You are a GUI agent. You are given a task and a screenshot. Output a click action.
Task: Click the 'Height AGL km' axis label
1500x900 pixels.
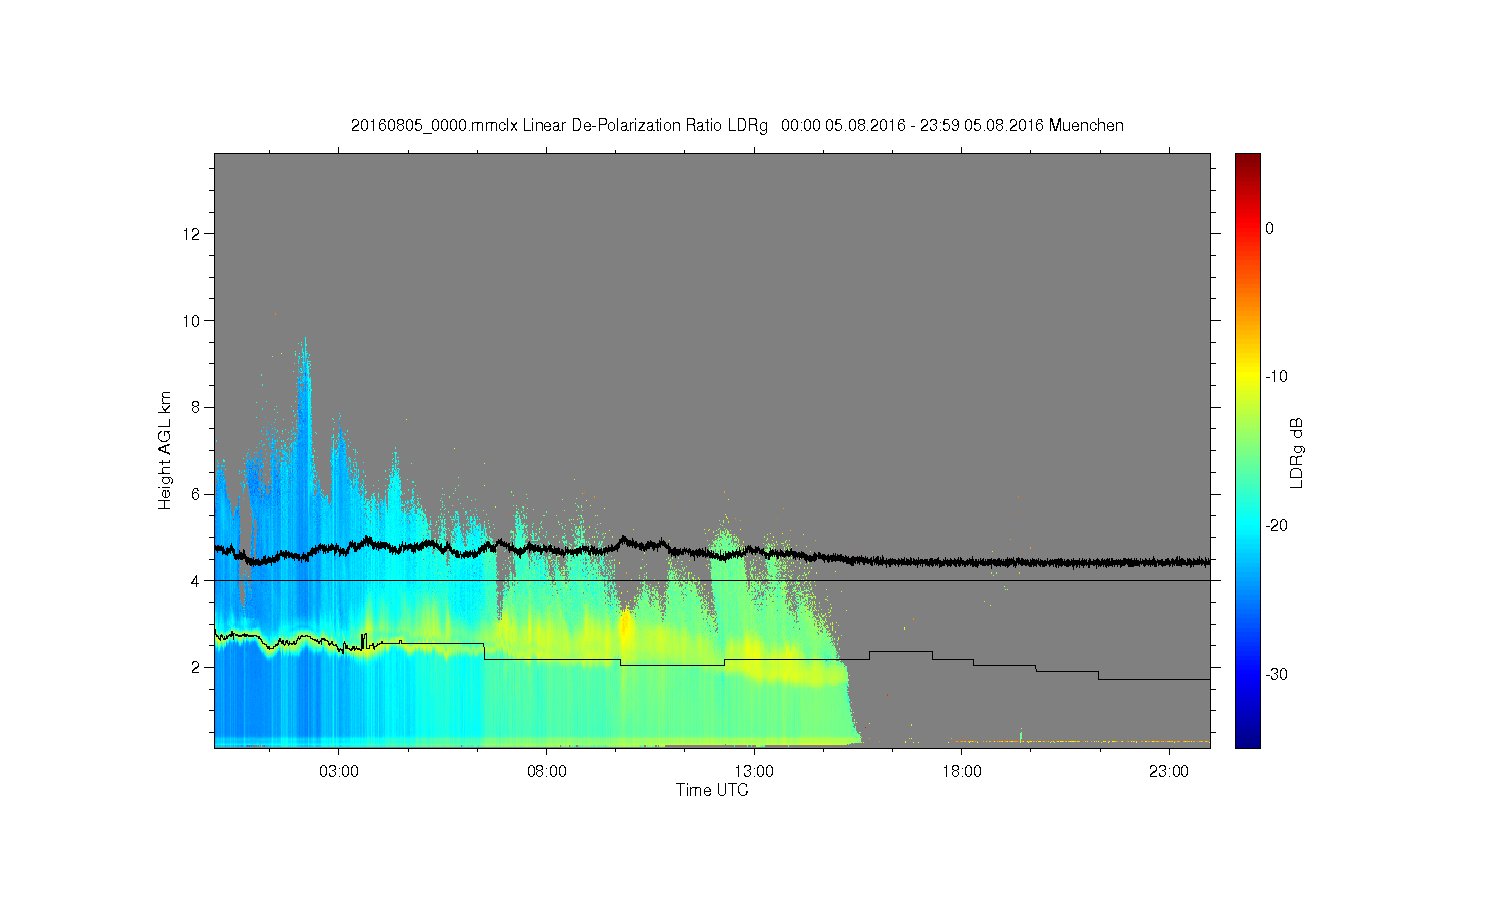coord(165,450)
